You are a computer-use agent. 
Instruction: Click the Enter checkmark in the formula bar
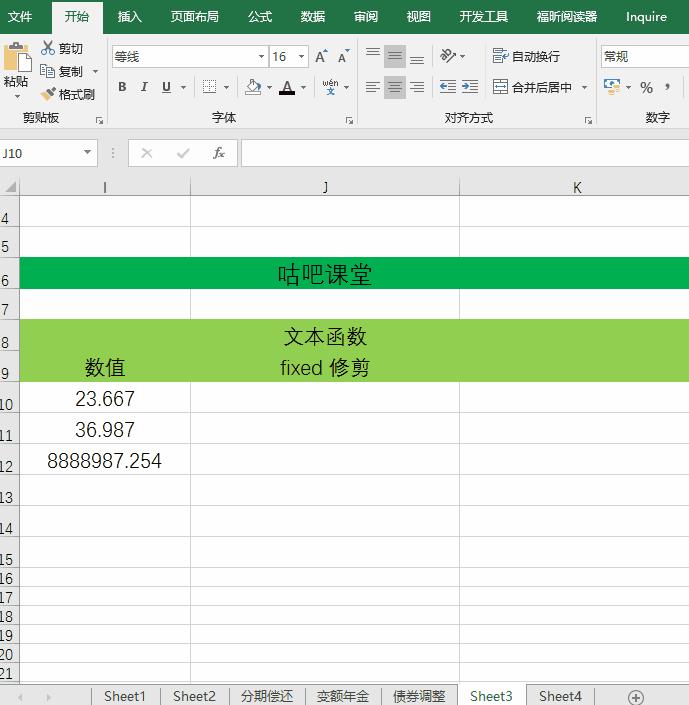183,153
